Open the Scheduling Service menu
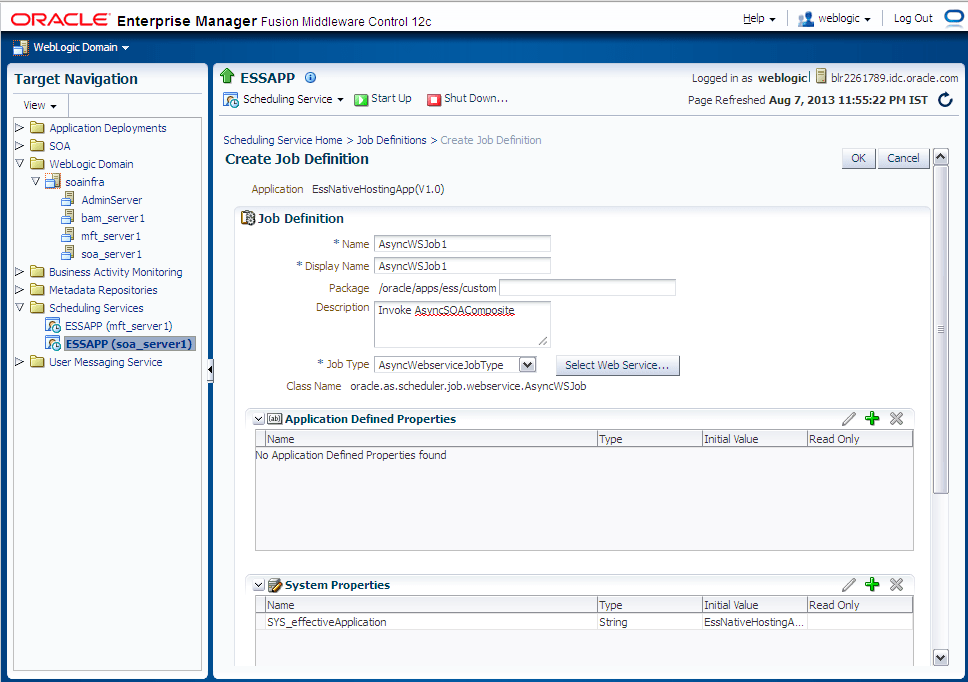This screenshot has height=682, width=968. pos(283,99)
